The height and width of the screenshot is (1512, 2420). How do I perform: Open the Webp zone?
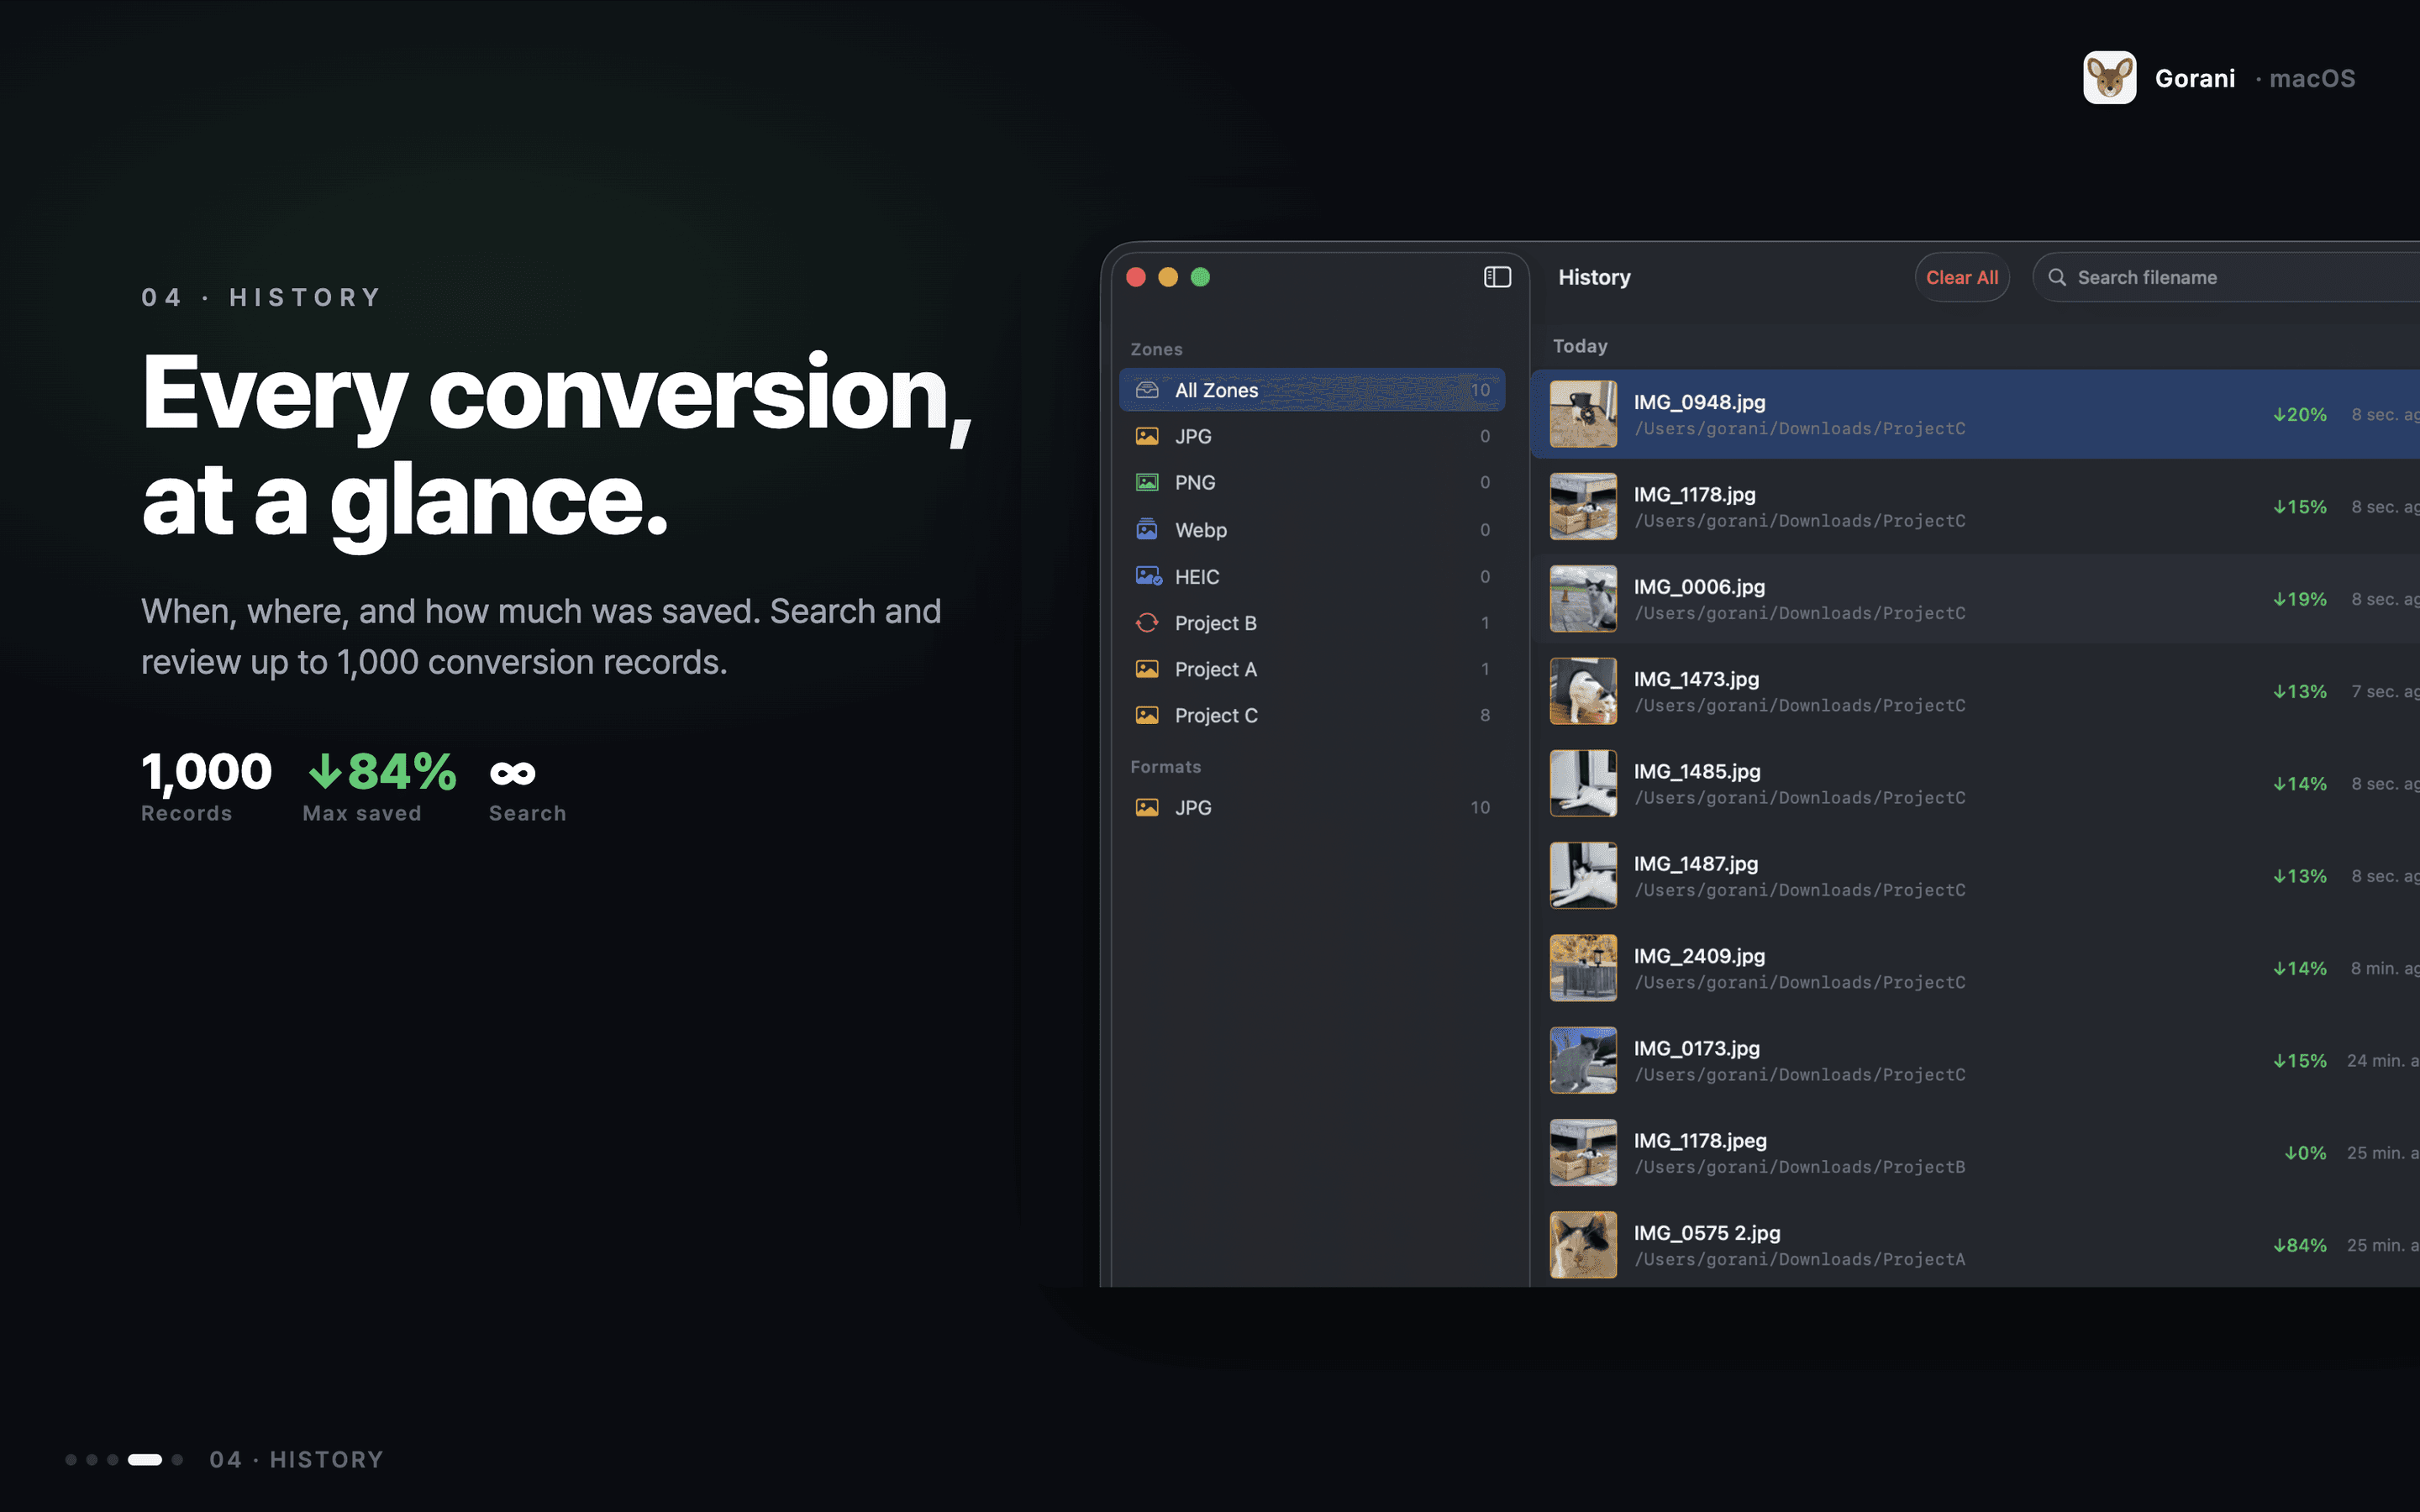[x=1311, y=529]
